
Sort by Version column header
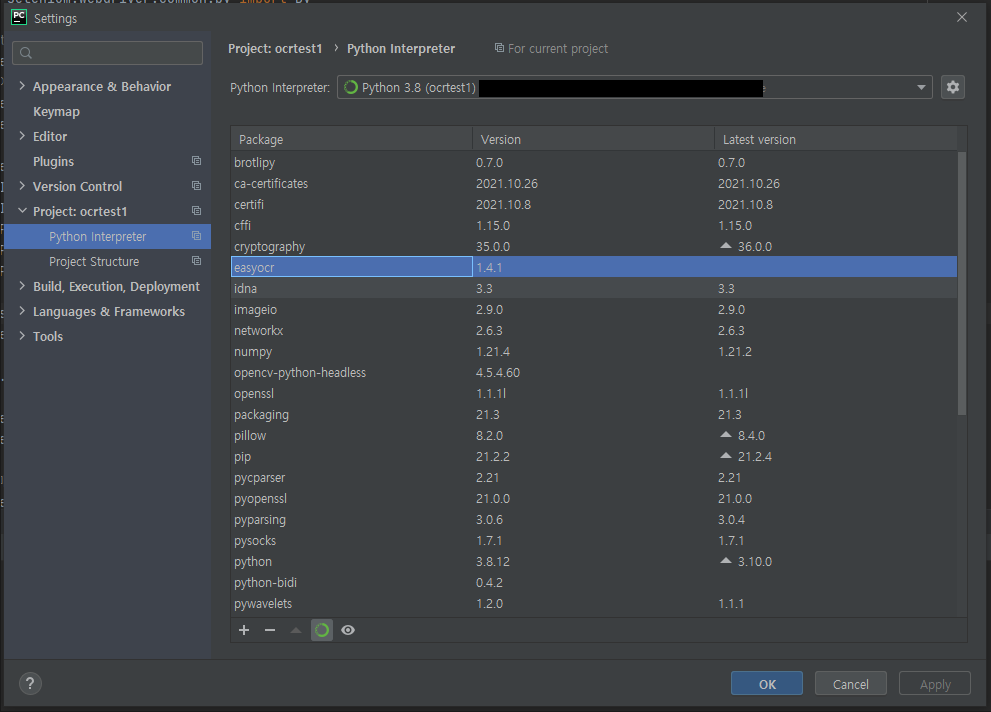(x=593, y=139)
